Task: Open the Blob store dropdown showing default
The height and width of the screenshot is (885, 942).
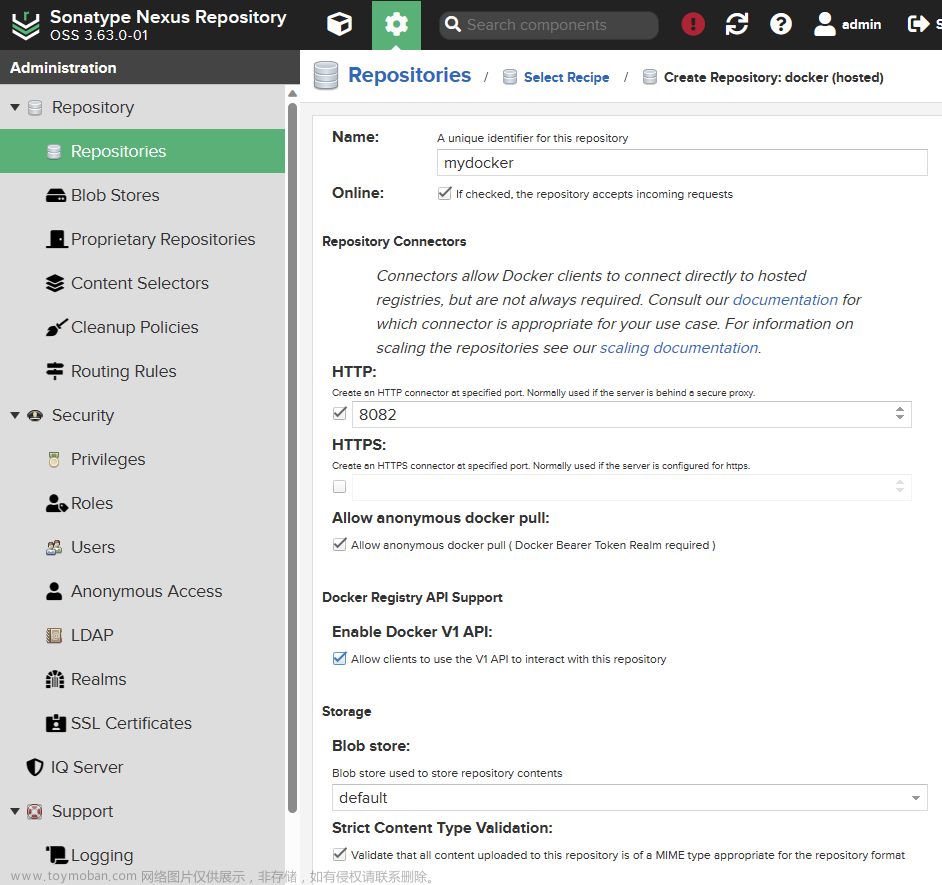Action: point(630,798)
